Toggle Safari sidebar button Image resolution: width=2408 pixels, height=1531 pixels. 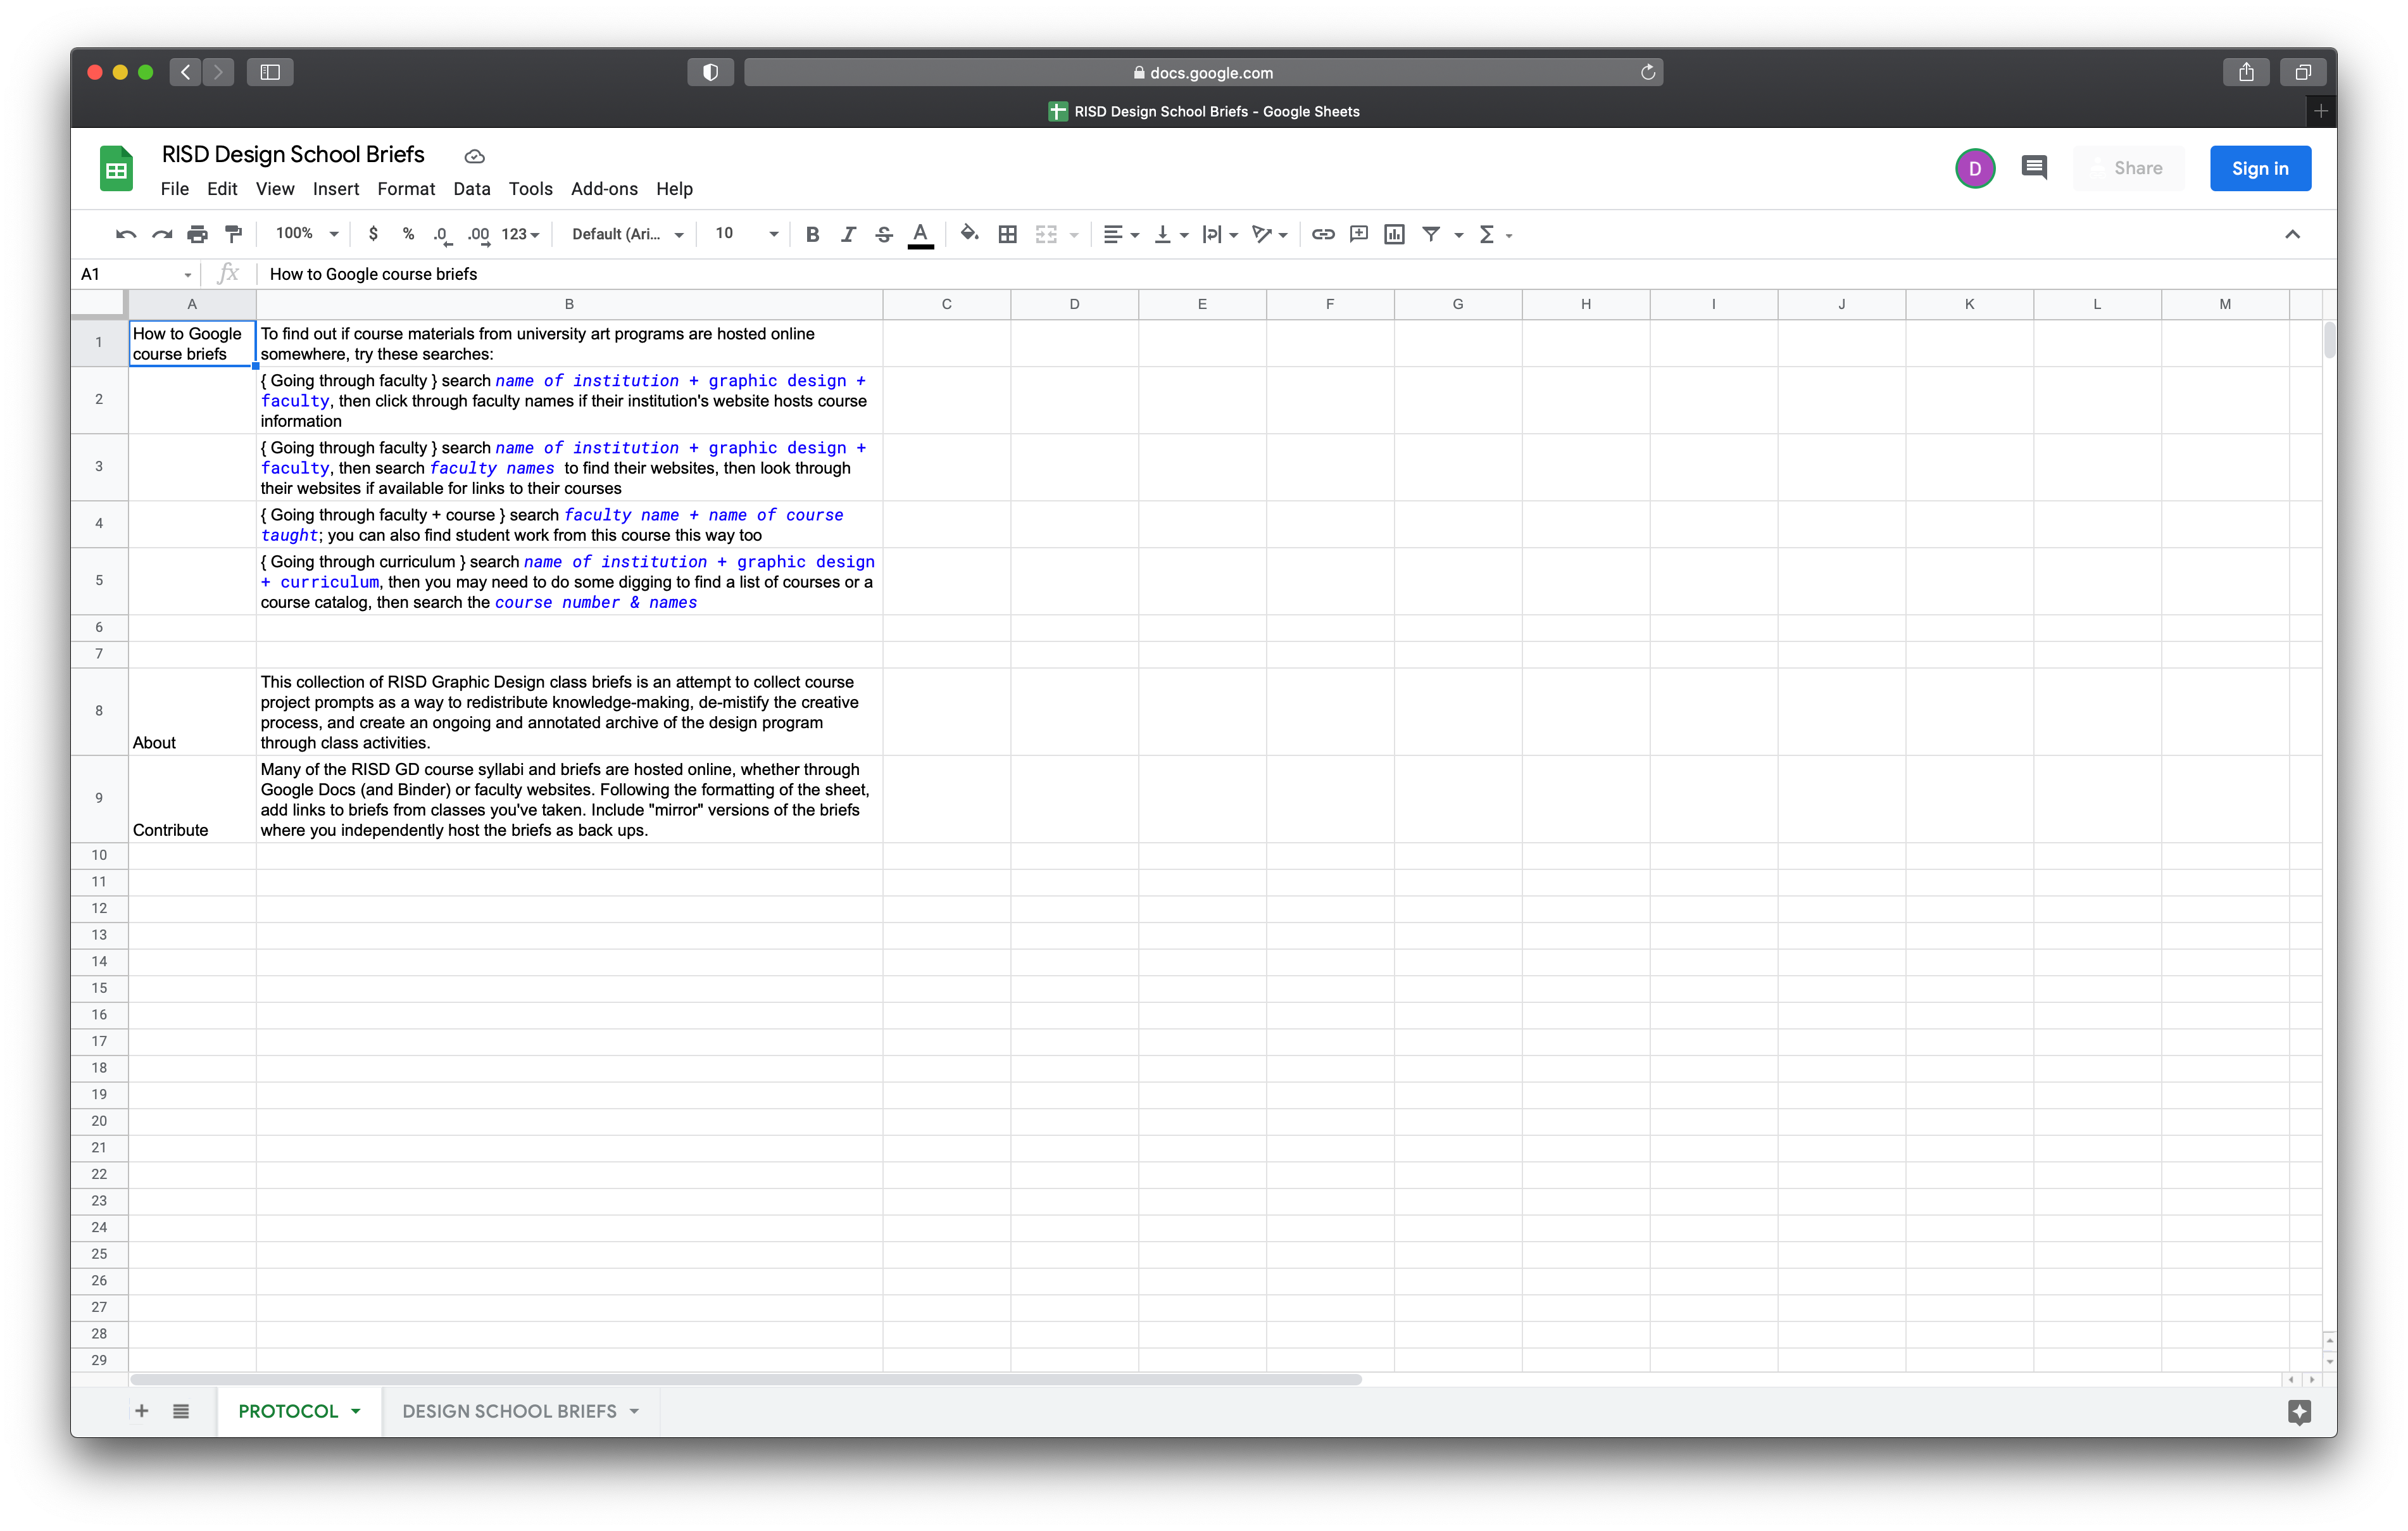(270, 72)
